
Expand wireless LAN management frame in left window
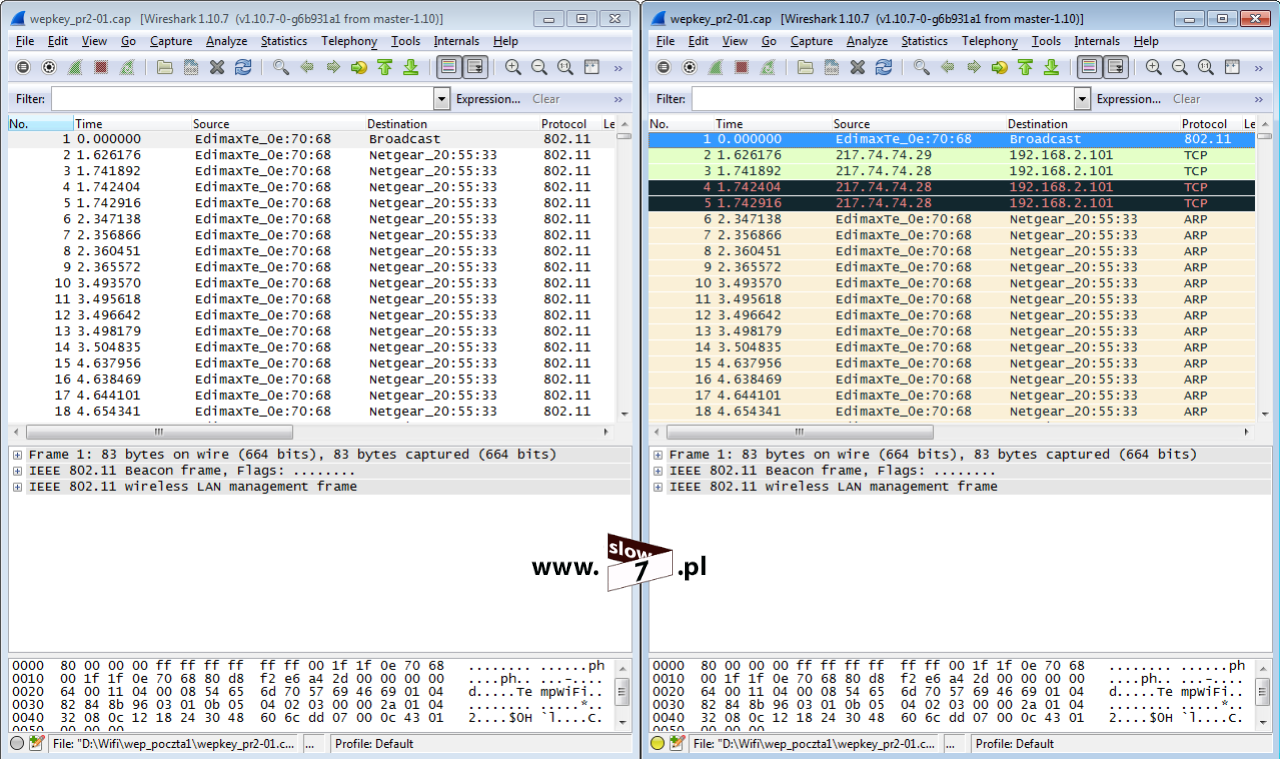coord(18,487)
